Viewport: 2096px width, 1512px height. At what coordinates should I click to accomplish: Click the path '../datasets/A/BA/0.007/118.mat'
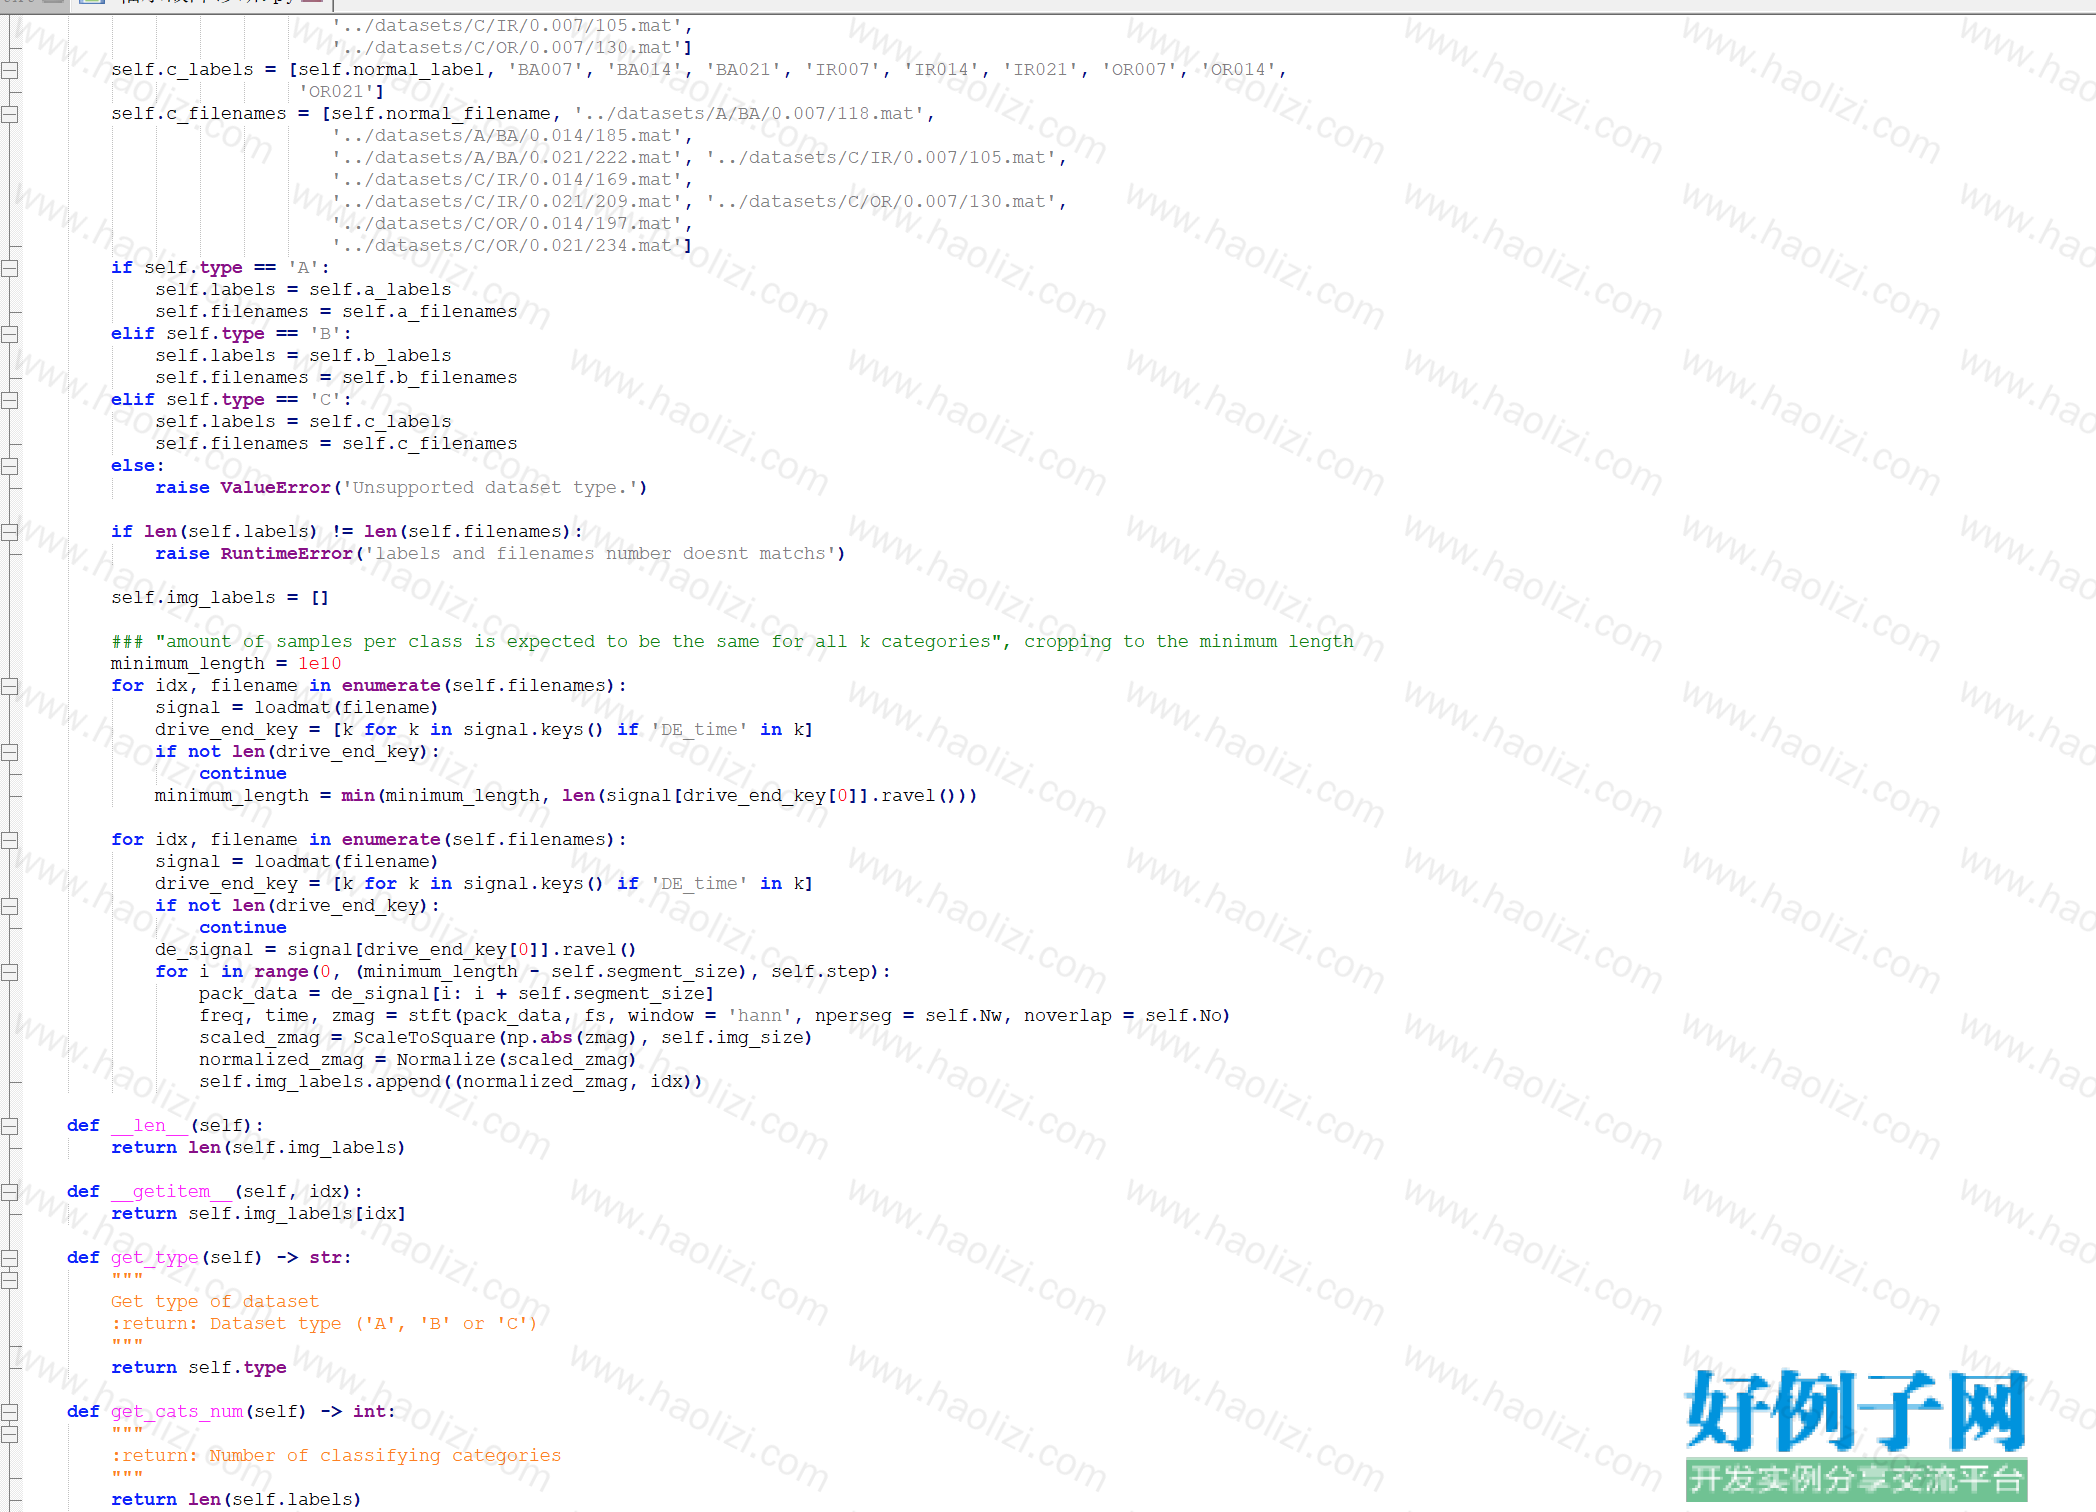click(x=750, y=114)
